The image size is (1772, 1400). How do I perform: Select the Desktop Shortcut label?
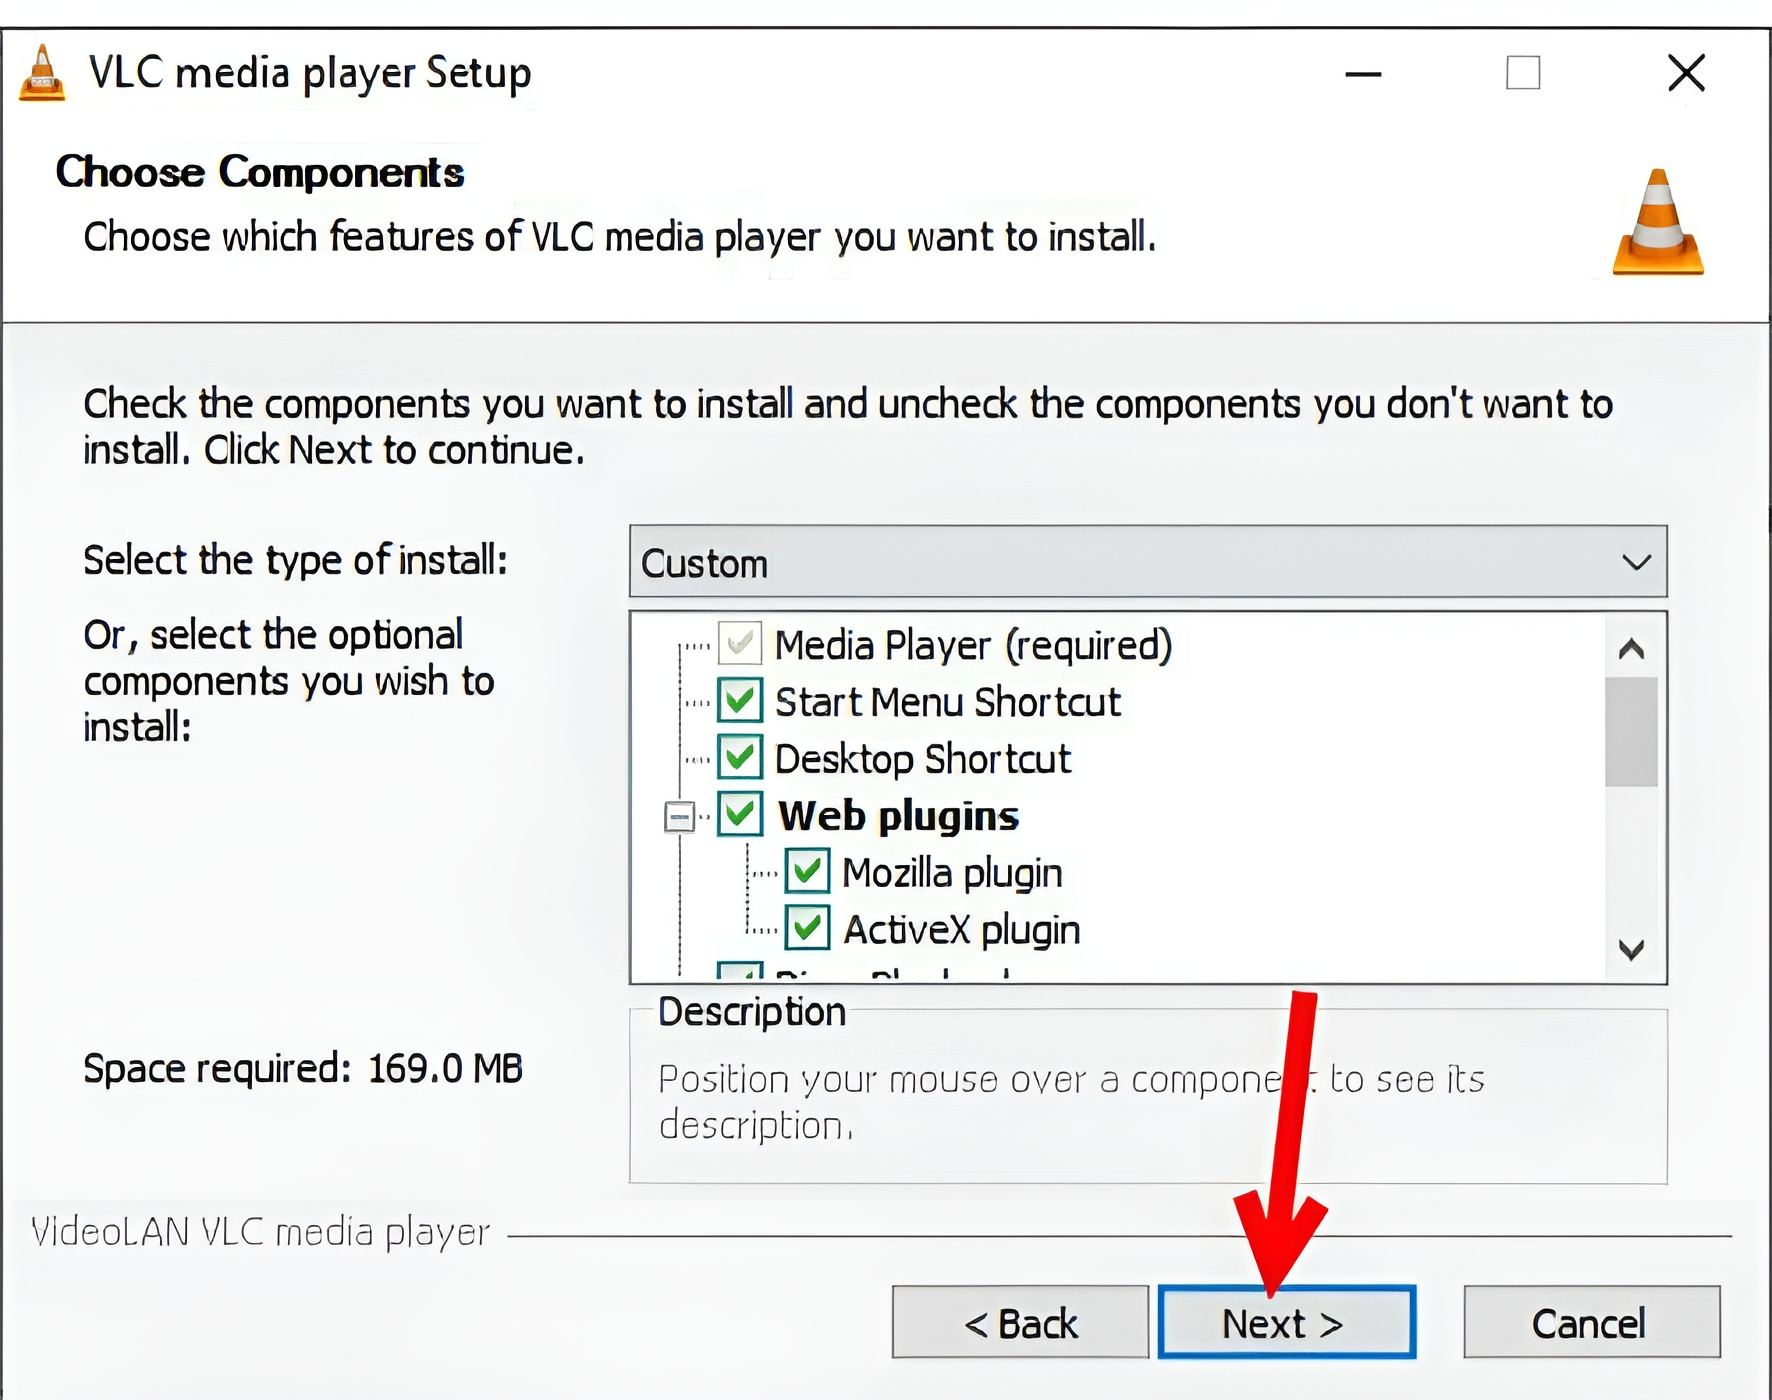(x=922, y=759)
